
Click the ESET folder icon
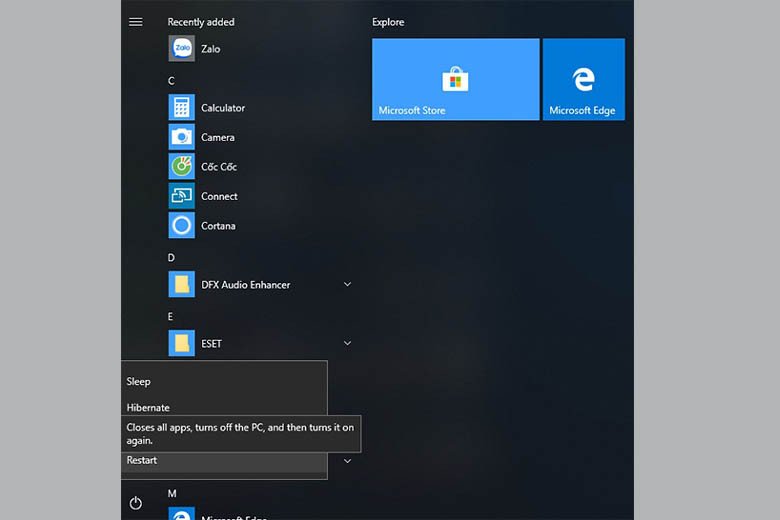(182, 343)
